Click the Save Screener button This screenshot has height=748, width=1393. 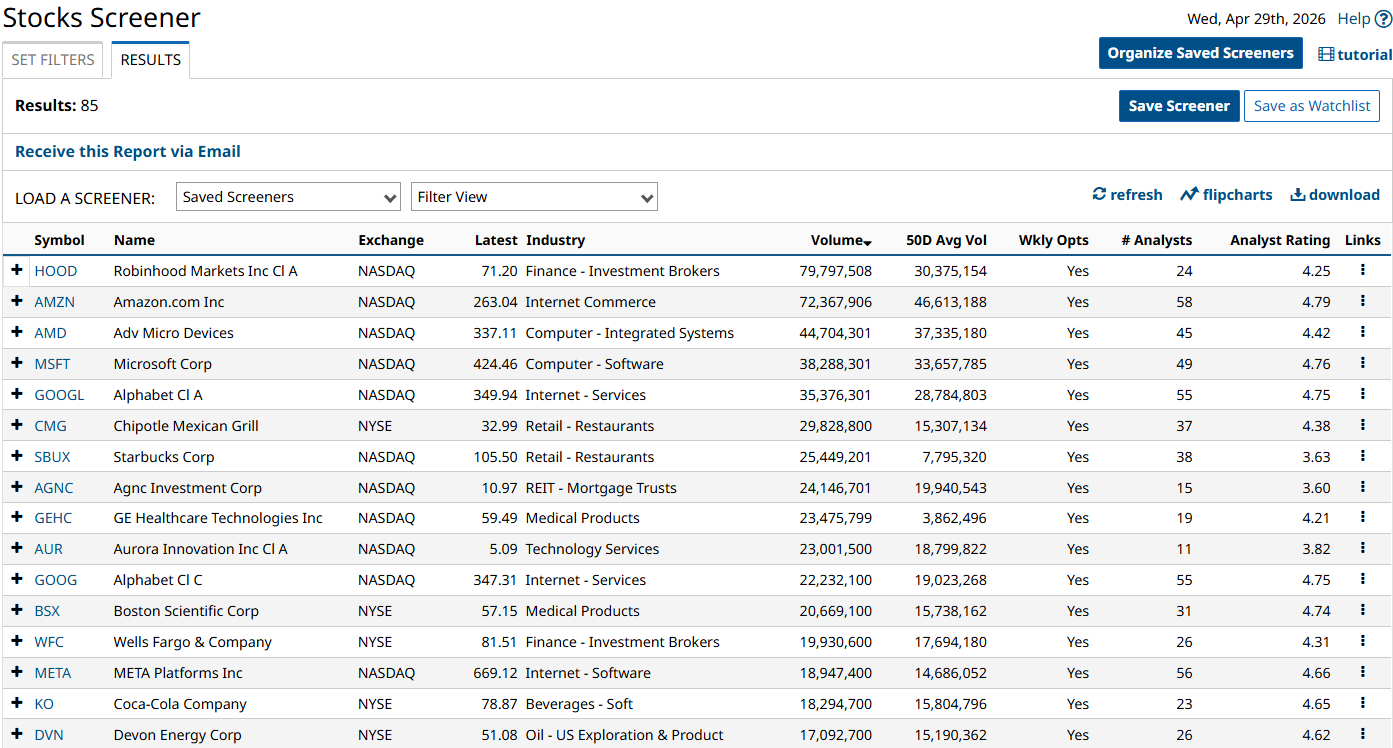[x=1179, y=106]
